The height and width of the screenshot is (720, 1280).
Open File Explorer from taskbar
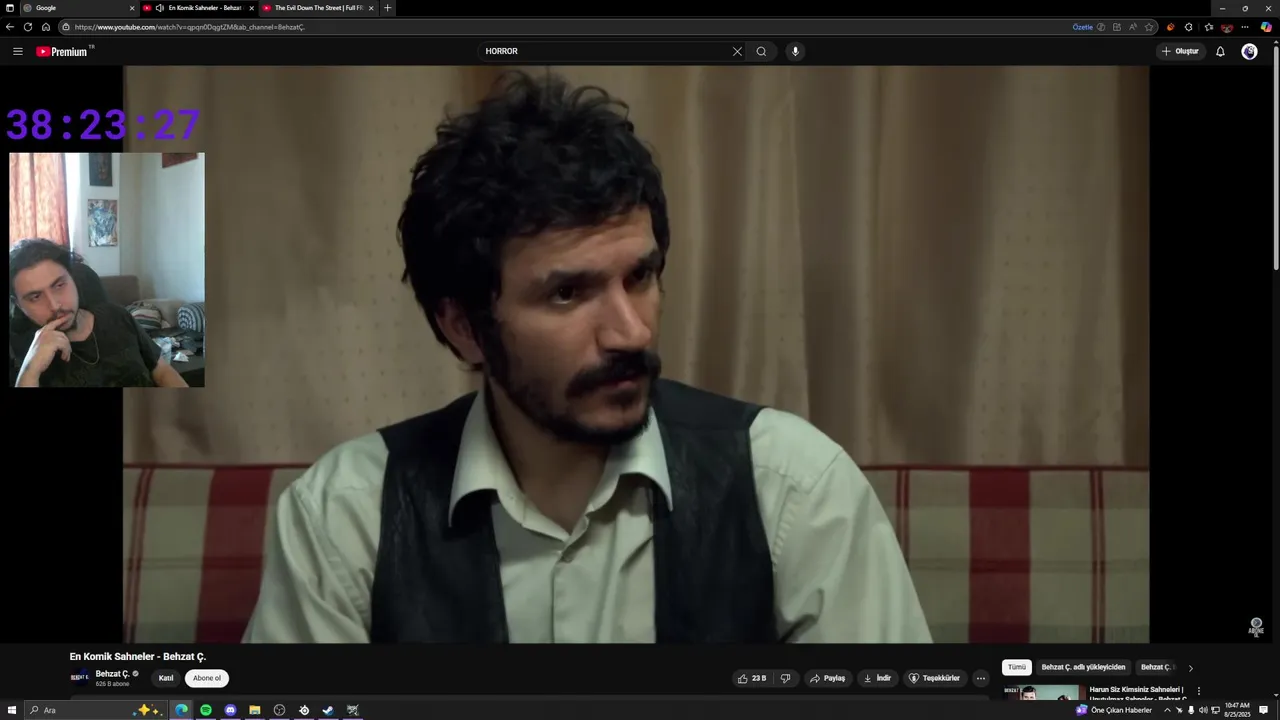pos(255,710)
